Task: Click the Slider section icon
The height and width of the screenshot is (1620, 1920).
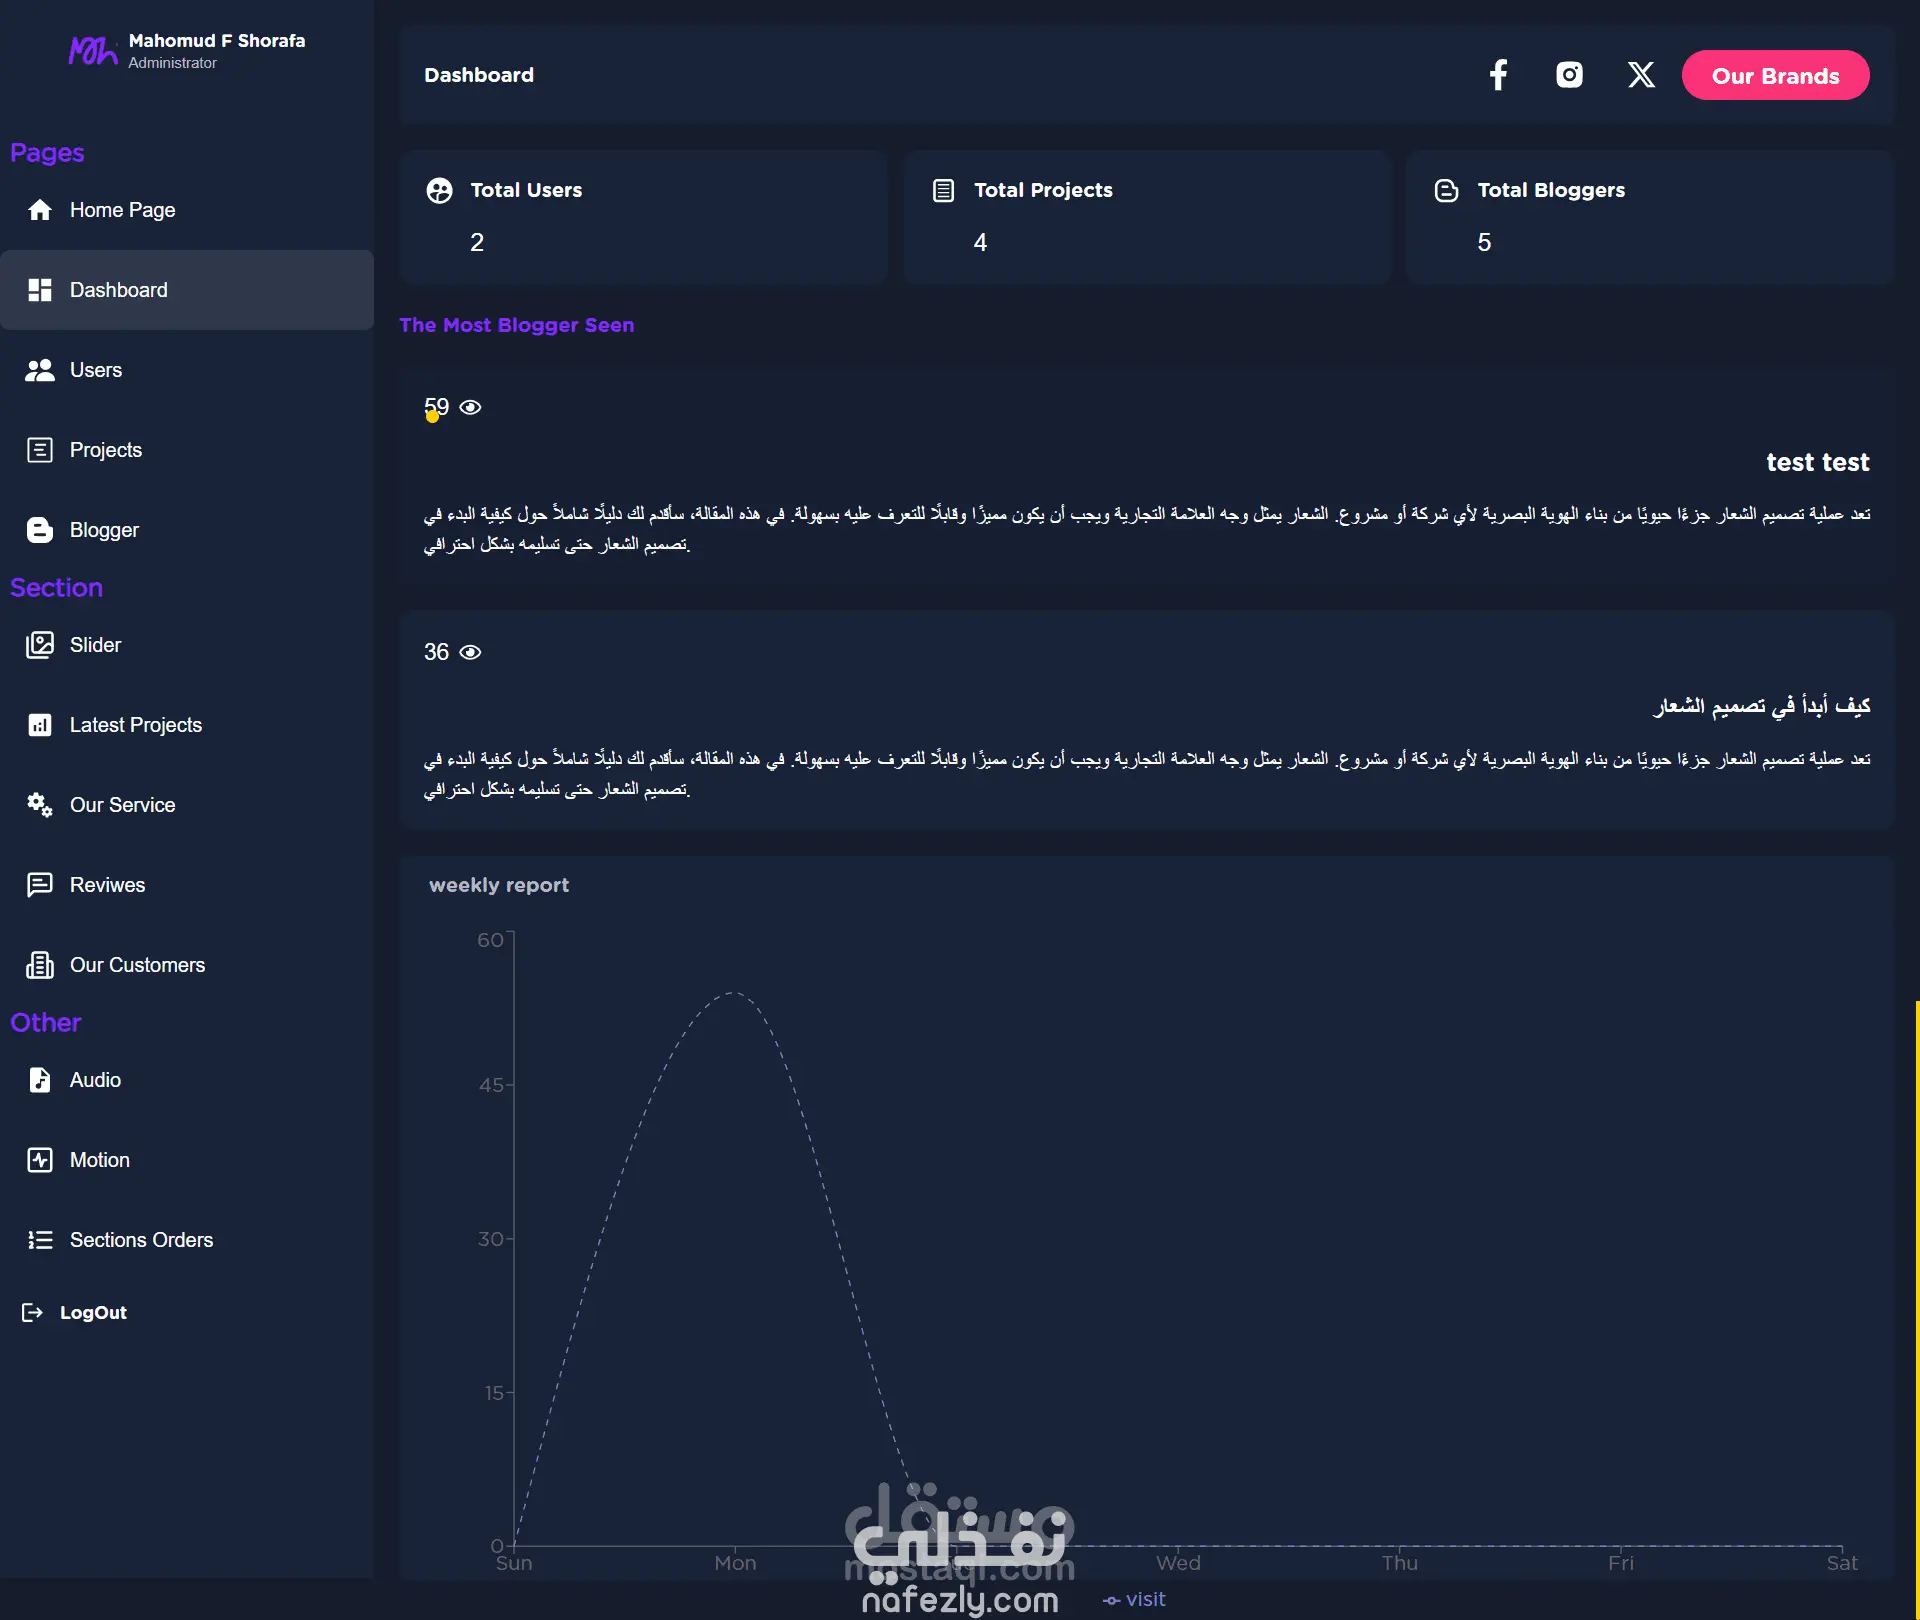Action: (40, 645)
